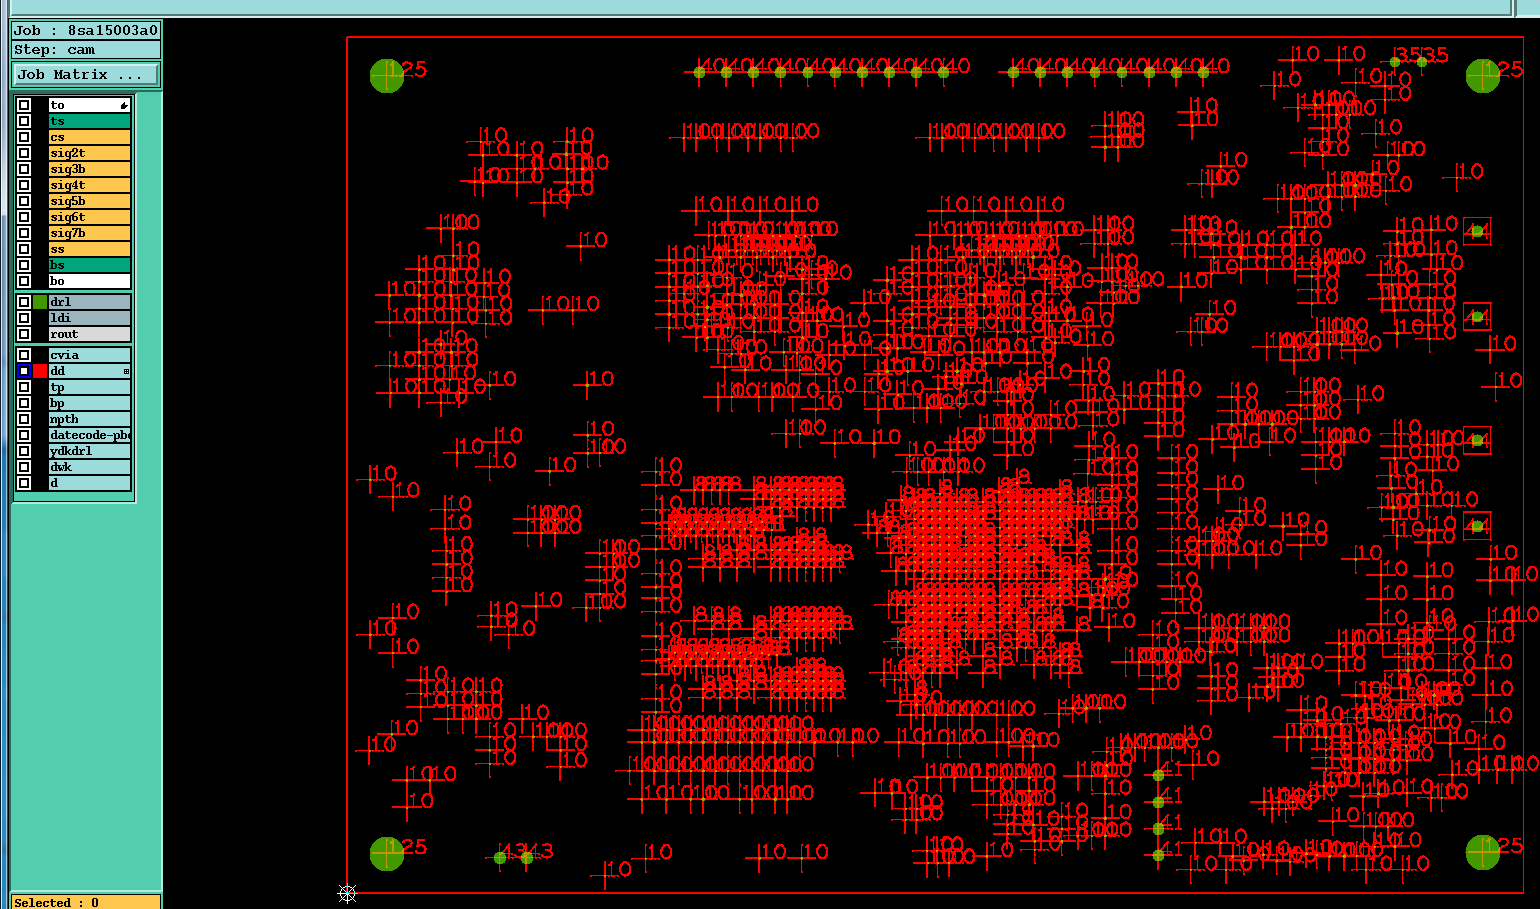
Task: Click the red color swatch of dd layer
Action: [x=40, y=371]
